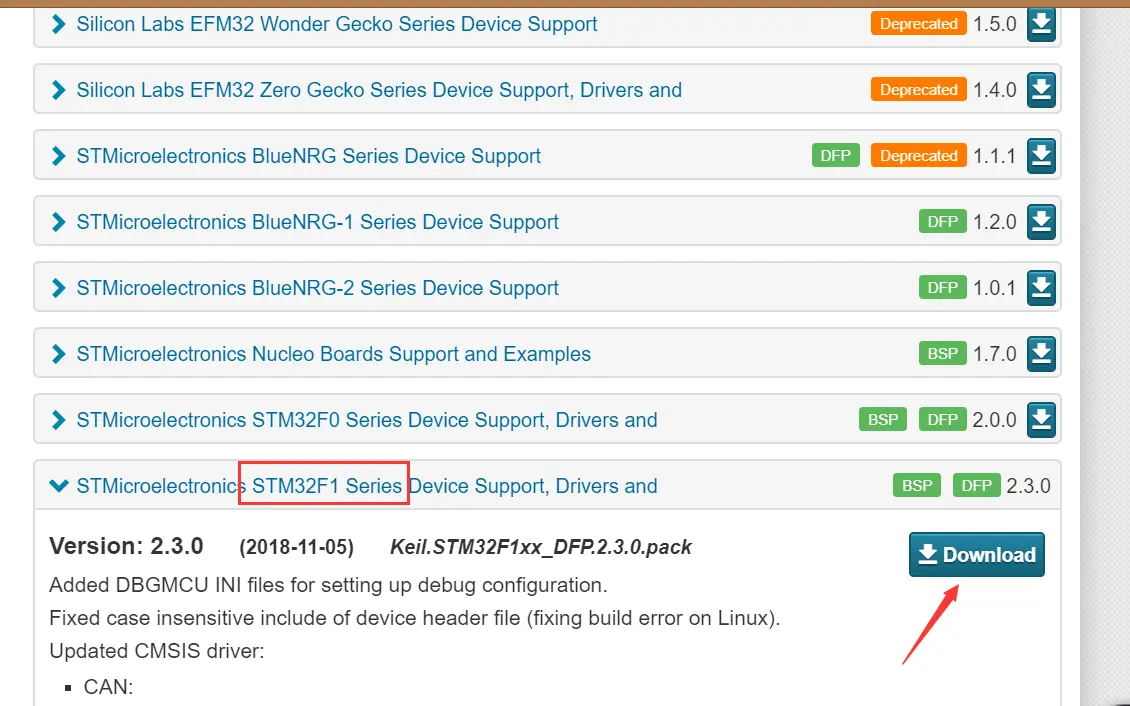
Task: Open STMicroelectronics STM32F1 Series Device Support link
Action: (367, 486)
